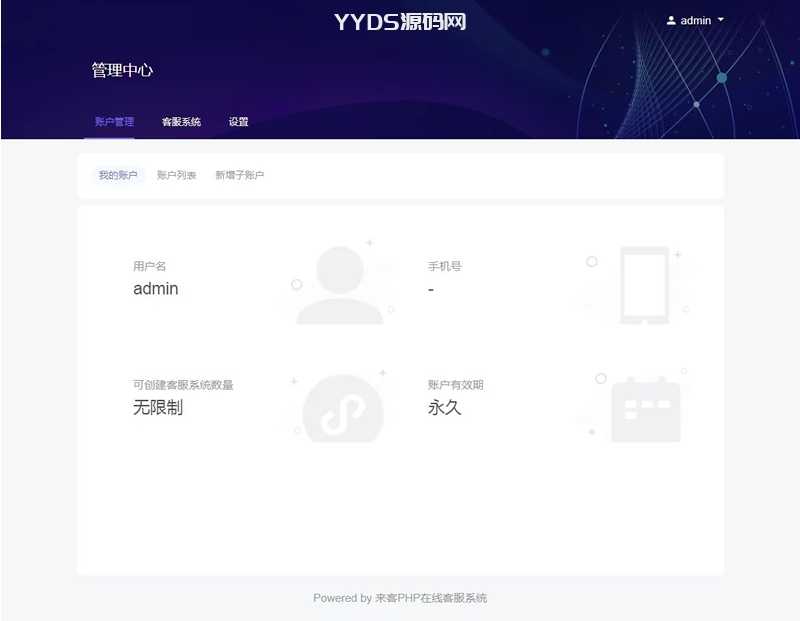Switch to the 账户管理 tab
Image resolution: width=800 pixels, height=621 pixels.
tap(114, 122)
